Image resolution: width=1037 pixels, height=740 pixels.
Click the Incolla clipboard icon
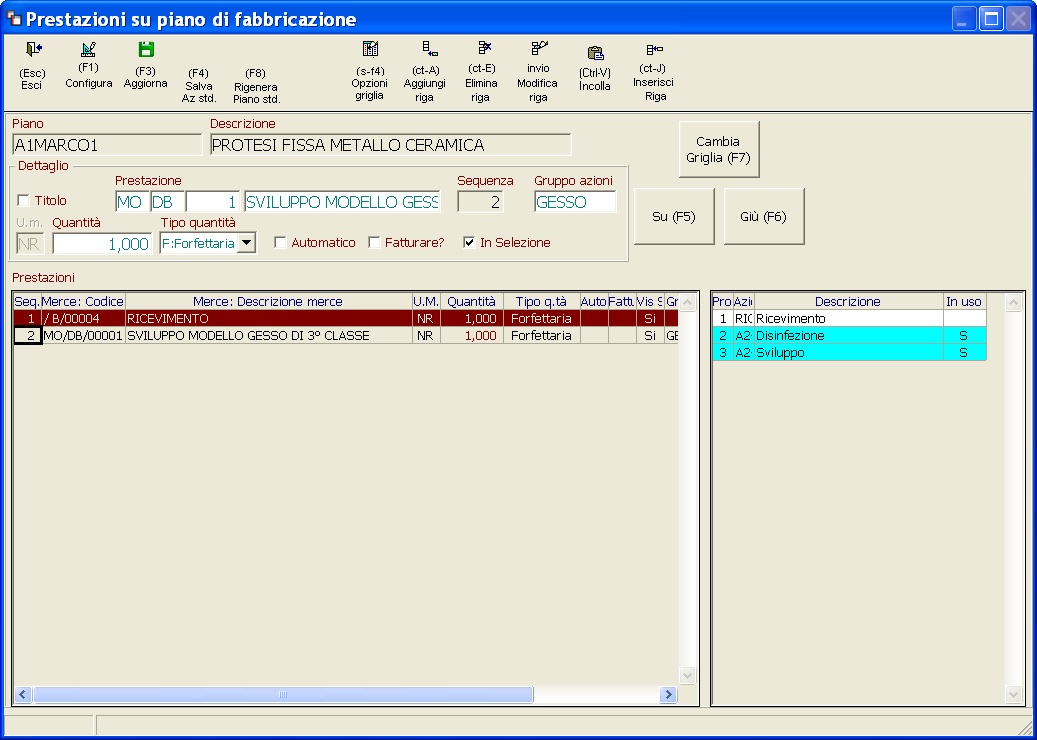point(595,53)
